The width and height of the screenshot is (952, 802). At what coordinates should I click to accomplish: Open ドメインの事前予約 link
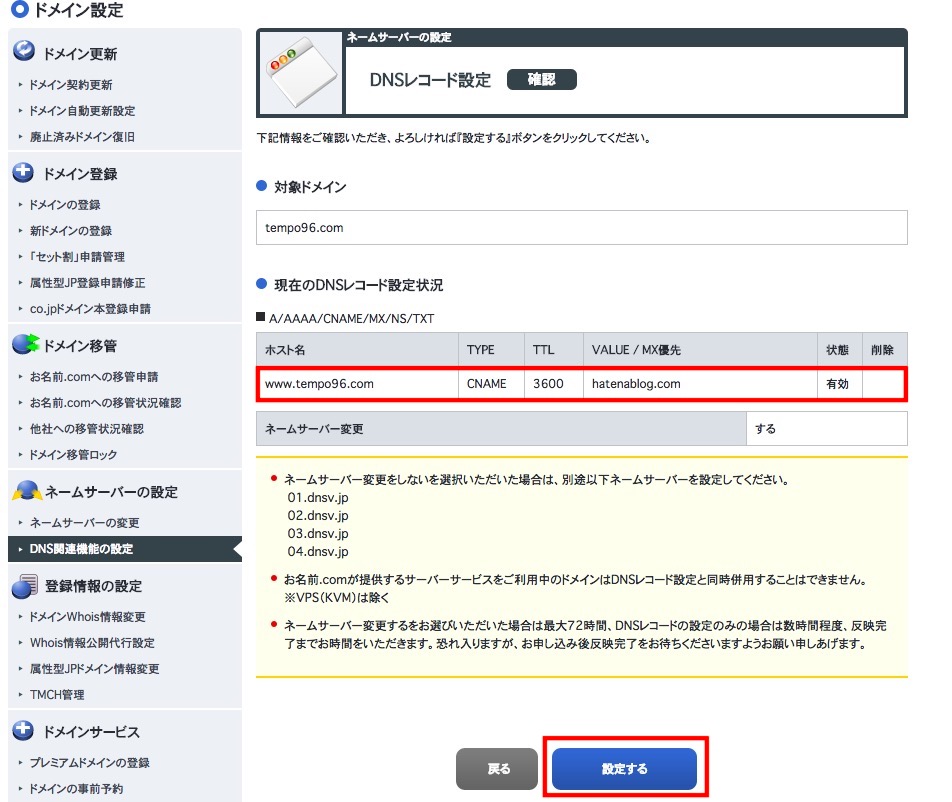[x=76, y=789]
